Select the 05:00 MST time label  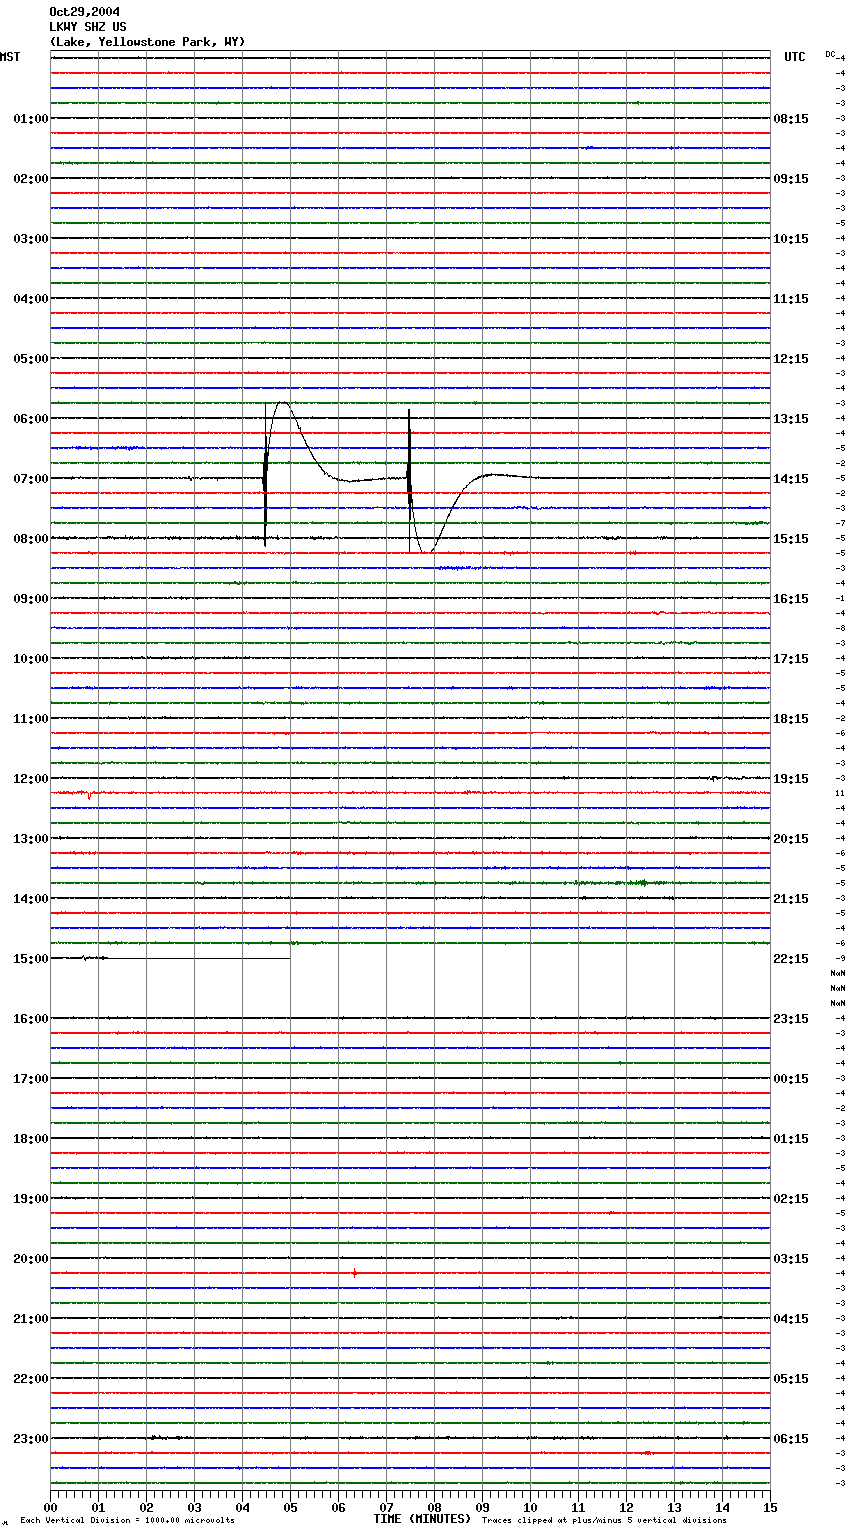[31, 359]
